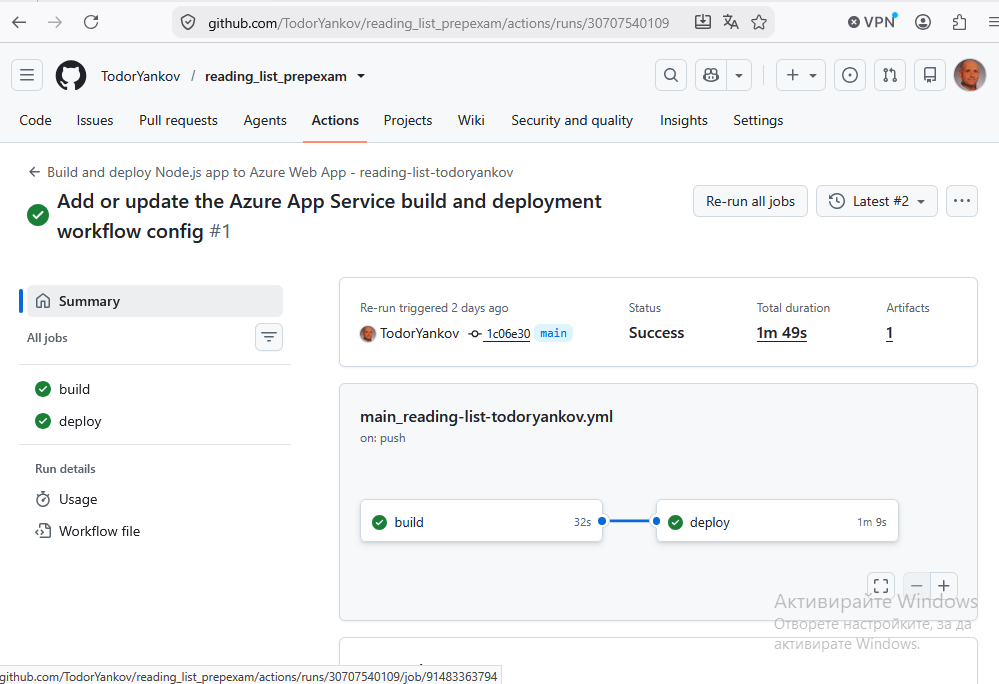This screenshot has height=684, width=999.
Task: Open the Security and quality tab
Action: click(x=572, y=120)
